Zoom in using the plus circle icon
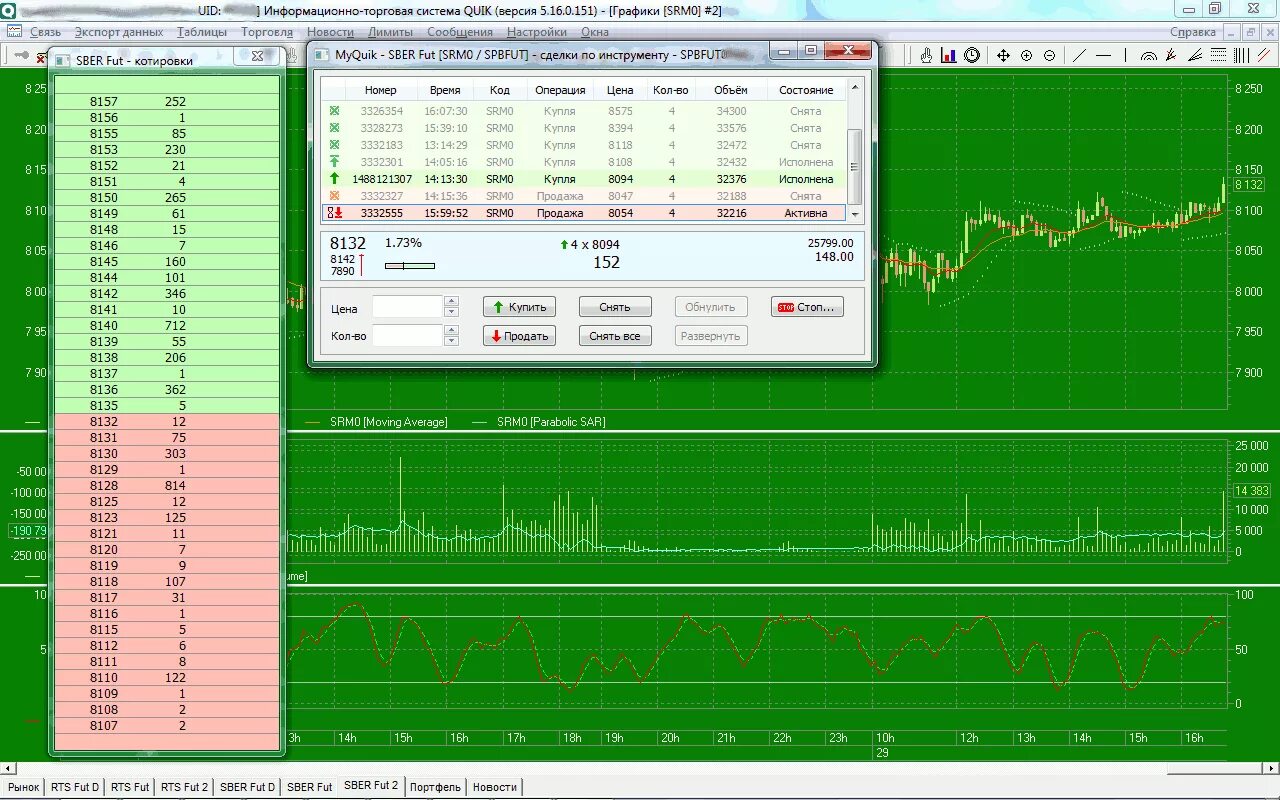This screenshot has height=800, width=1280. tap(1026, 55)
